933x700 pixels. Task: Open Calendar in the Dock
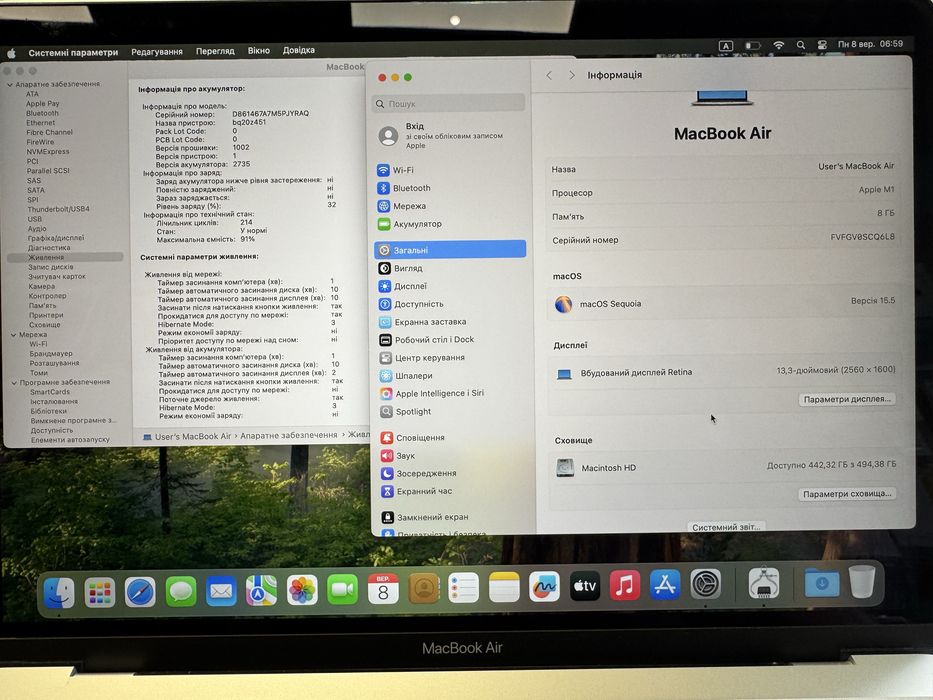coord(383,589)
